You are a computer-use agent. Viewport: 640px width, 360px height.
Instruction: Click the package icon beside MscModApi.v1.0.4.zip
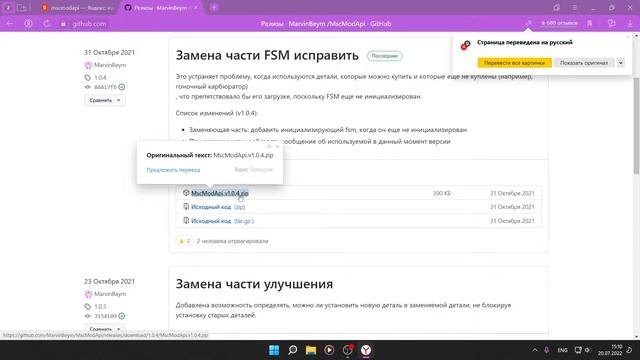[x=186, y=193]
